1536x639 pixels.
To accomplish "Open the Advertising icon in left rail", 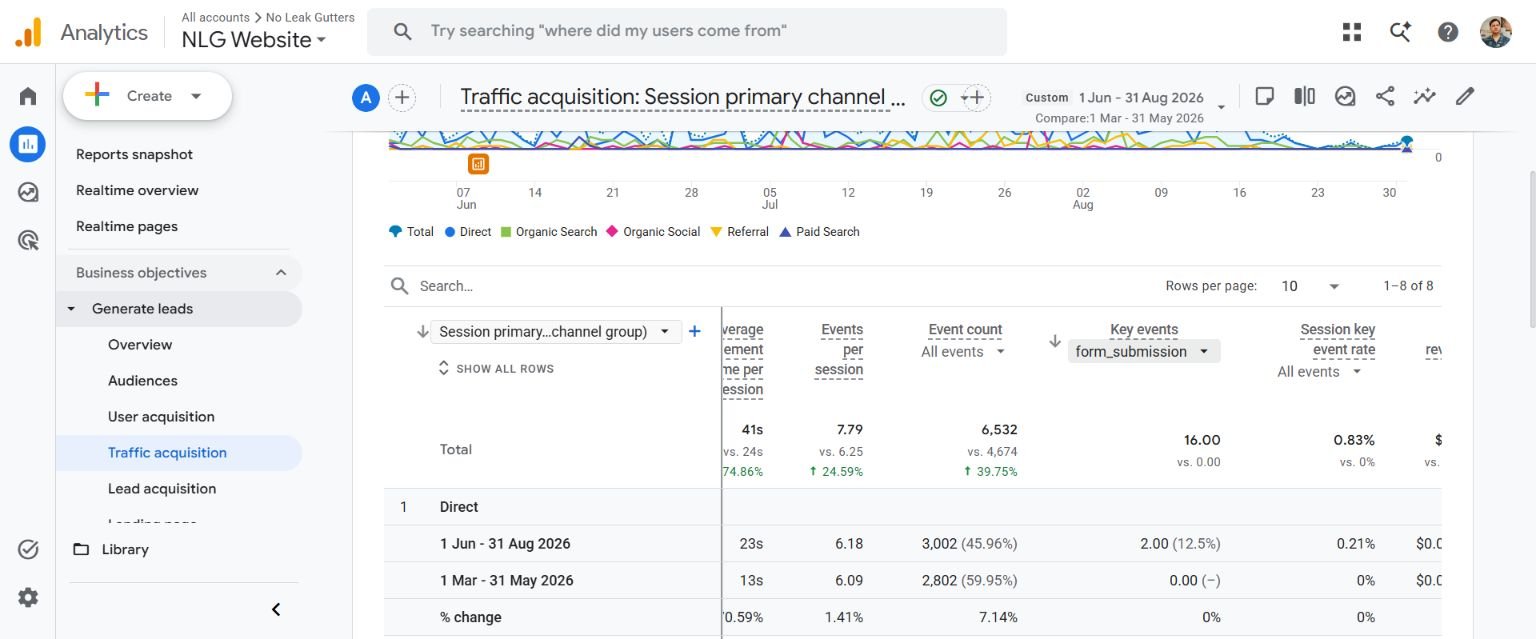I will click(28, 240).
